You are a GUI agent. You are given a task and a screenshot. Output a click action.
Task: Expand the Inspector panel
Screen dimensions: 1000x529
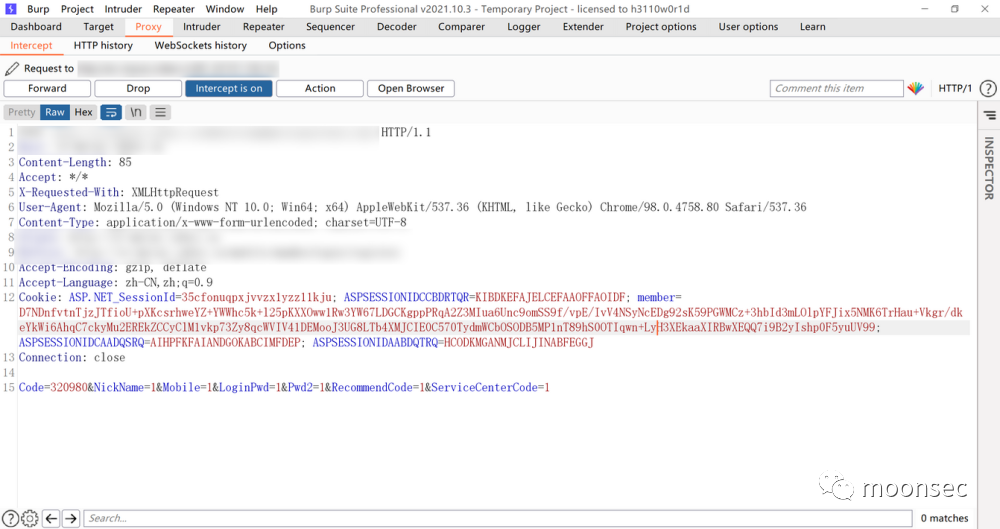[989, 168]
